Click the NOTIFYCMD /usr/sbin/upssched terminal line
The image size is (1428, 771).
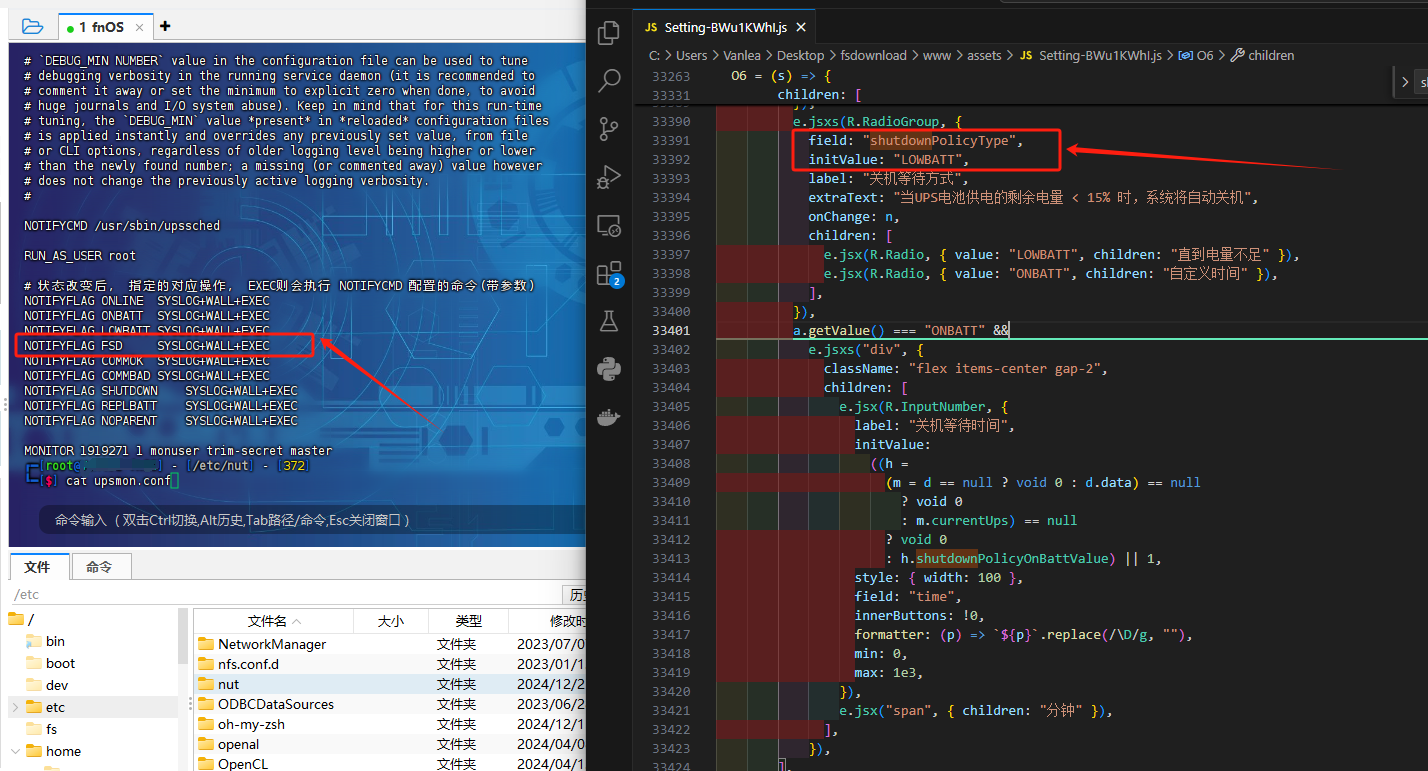coord(122,226)
